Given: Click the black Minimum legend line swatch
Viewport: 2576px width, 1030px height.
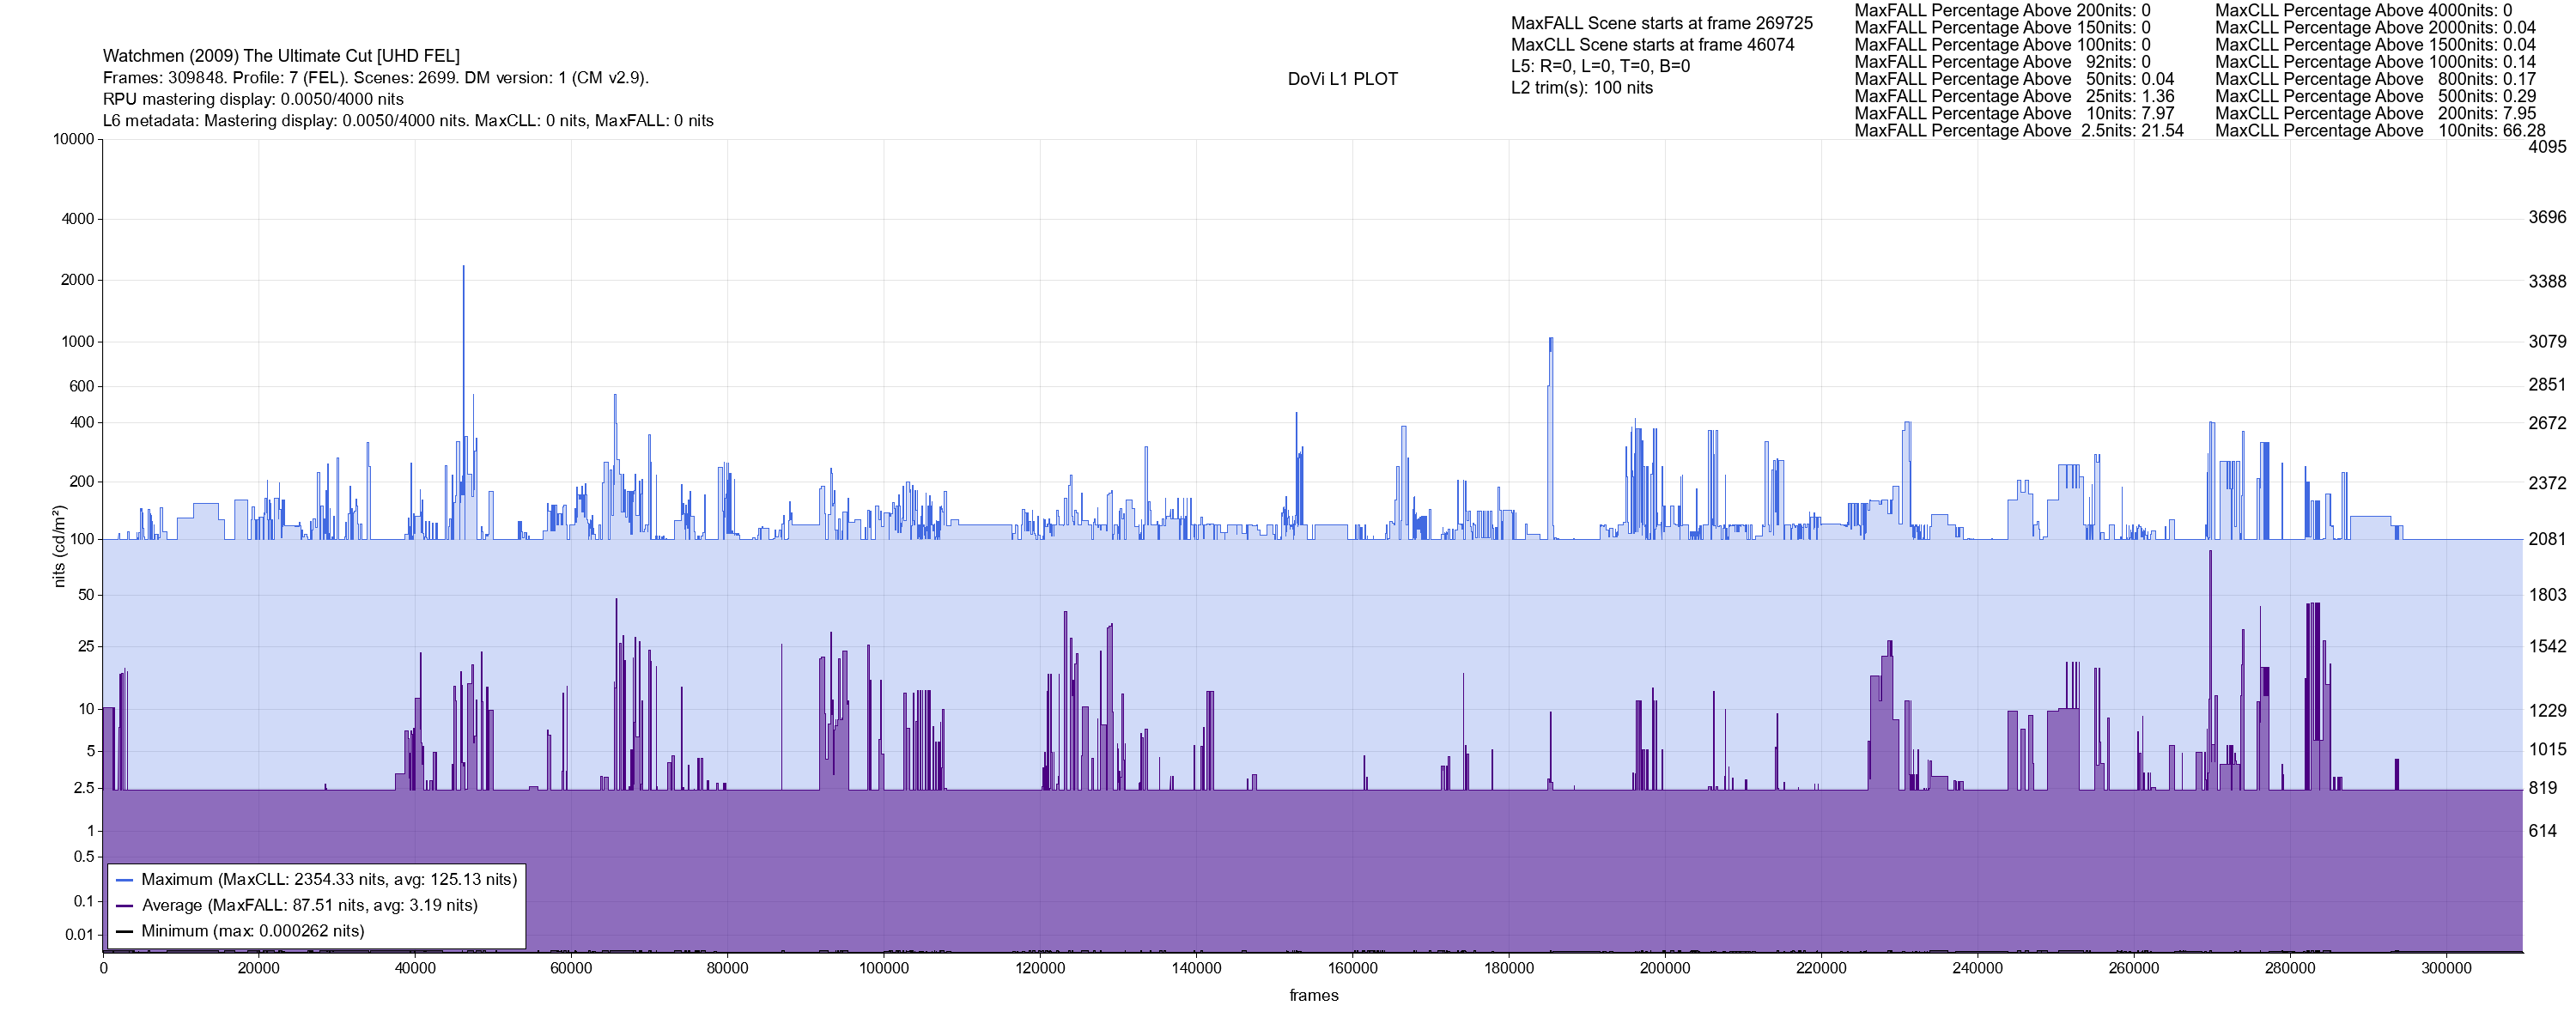Looking at the screenshot, I should click(x=125, y=931).
